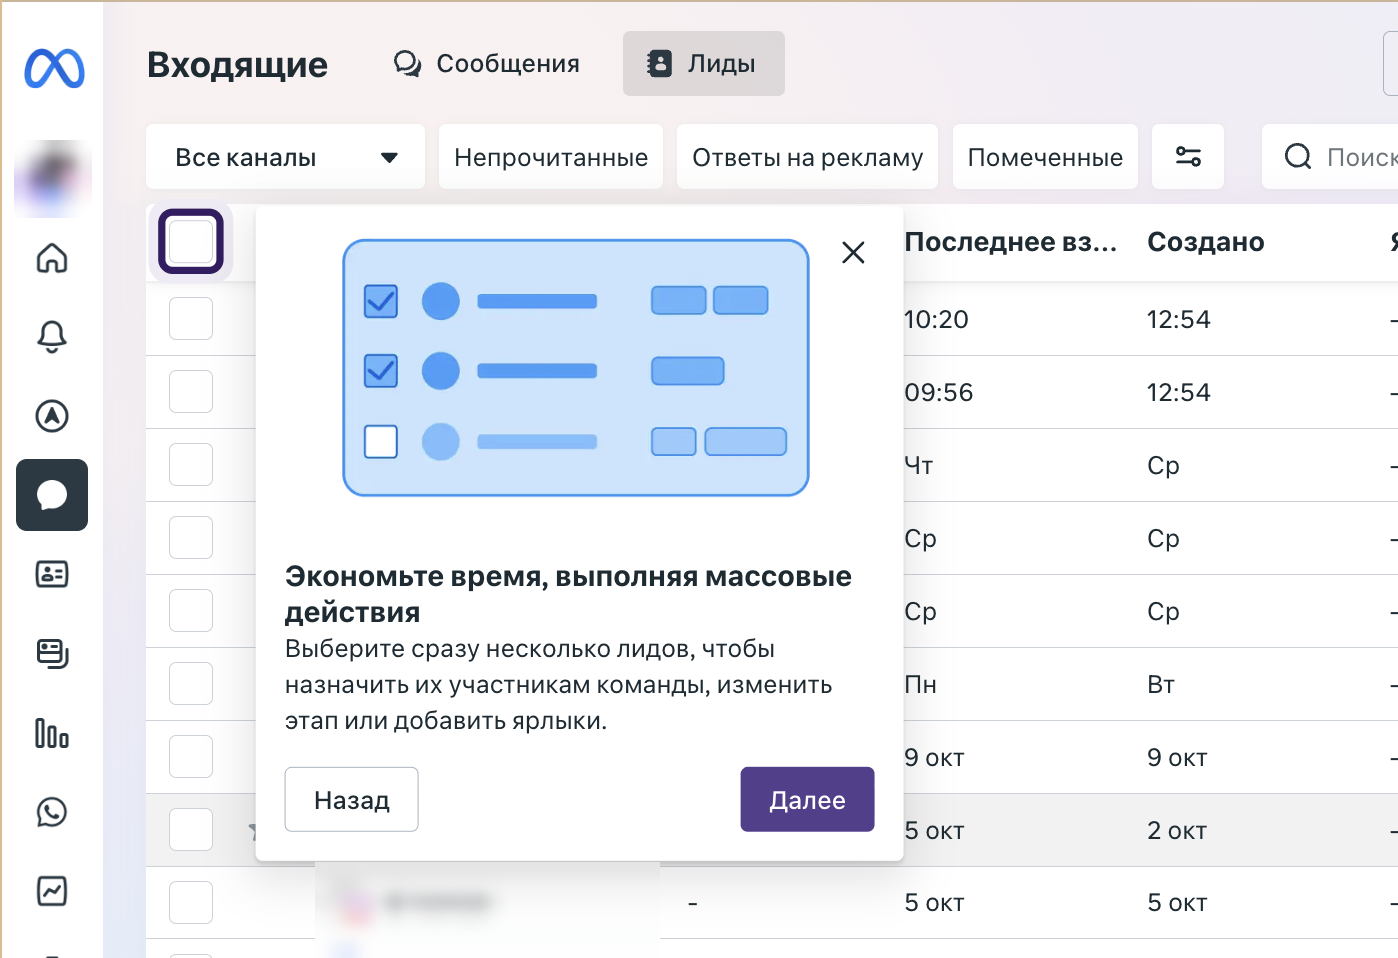Check the row created at 12:54 with 10:20
Viewport: 1398px width, 958px height.
pos(191,319)
